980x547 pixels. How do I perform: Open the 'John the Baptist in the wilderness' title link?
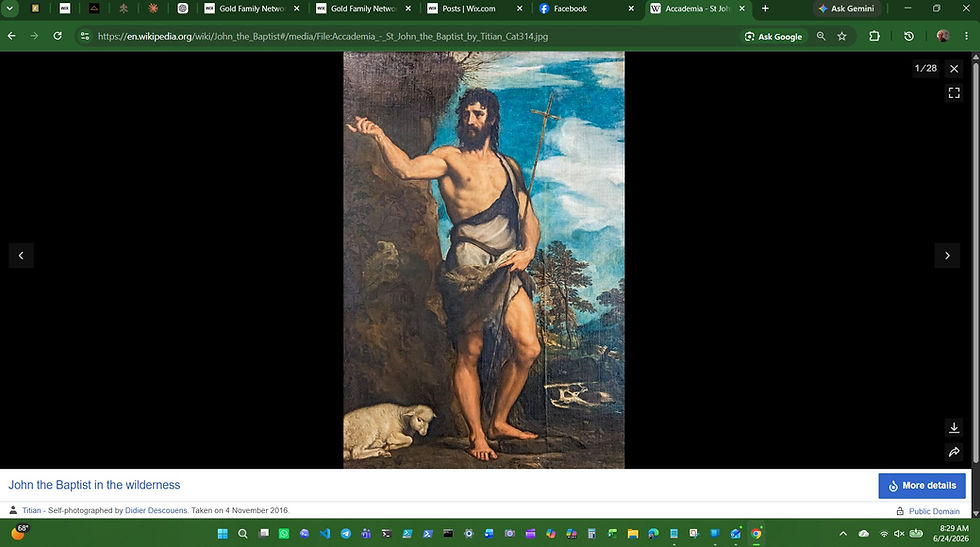[94, 485]
